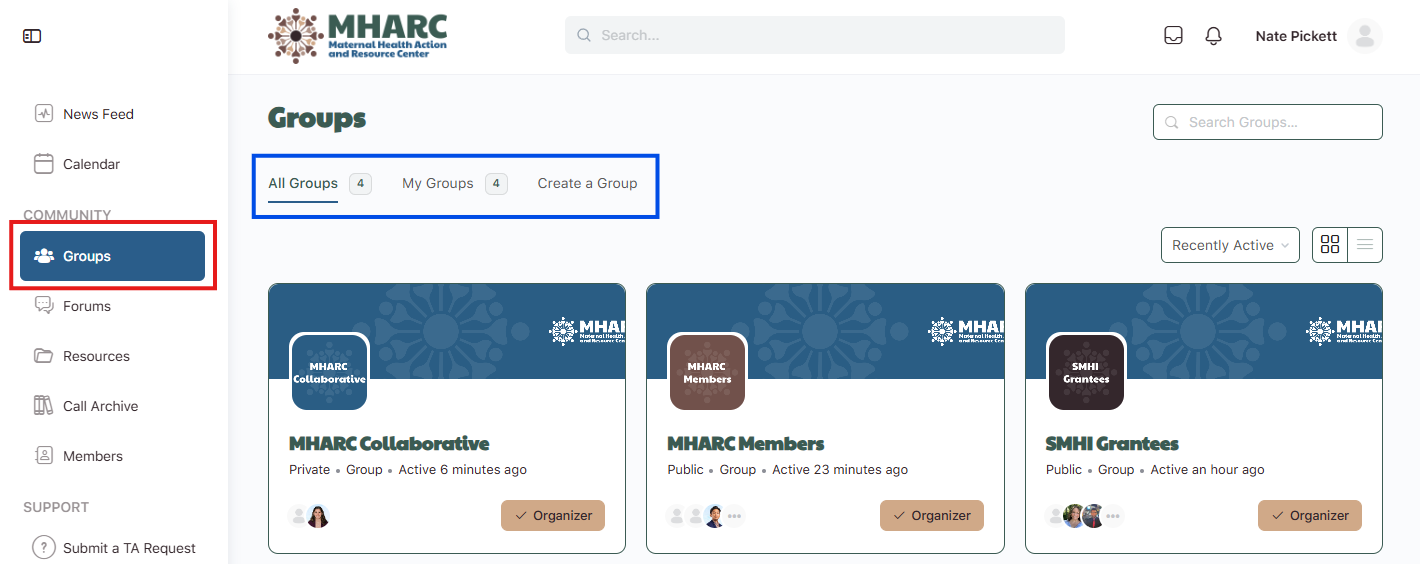Open Organizer options for MHARC Members
This screenshot has width=1420, height=564.
click(931, 515)
